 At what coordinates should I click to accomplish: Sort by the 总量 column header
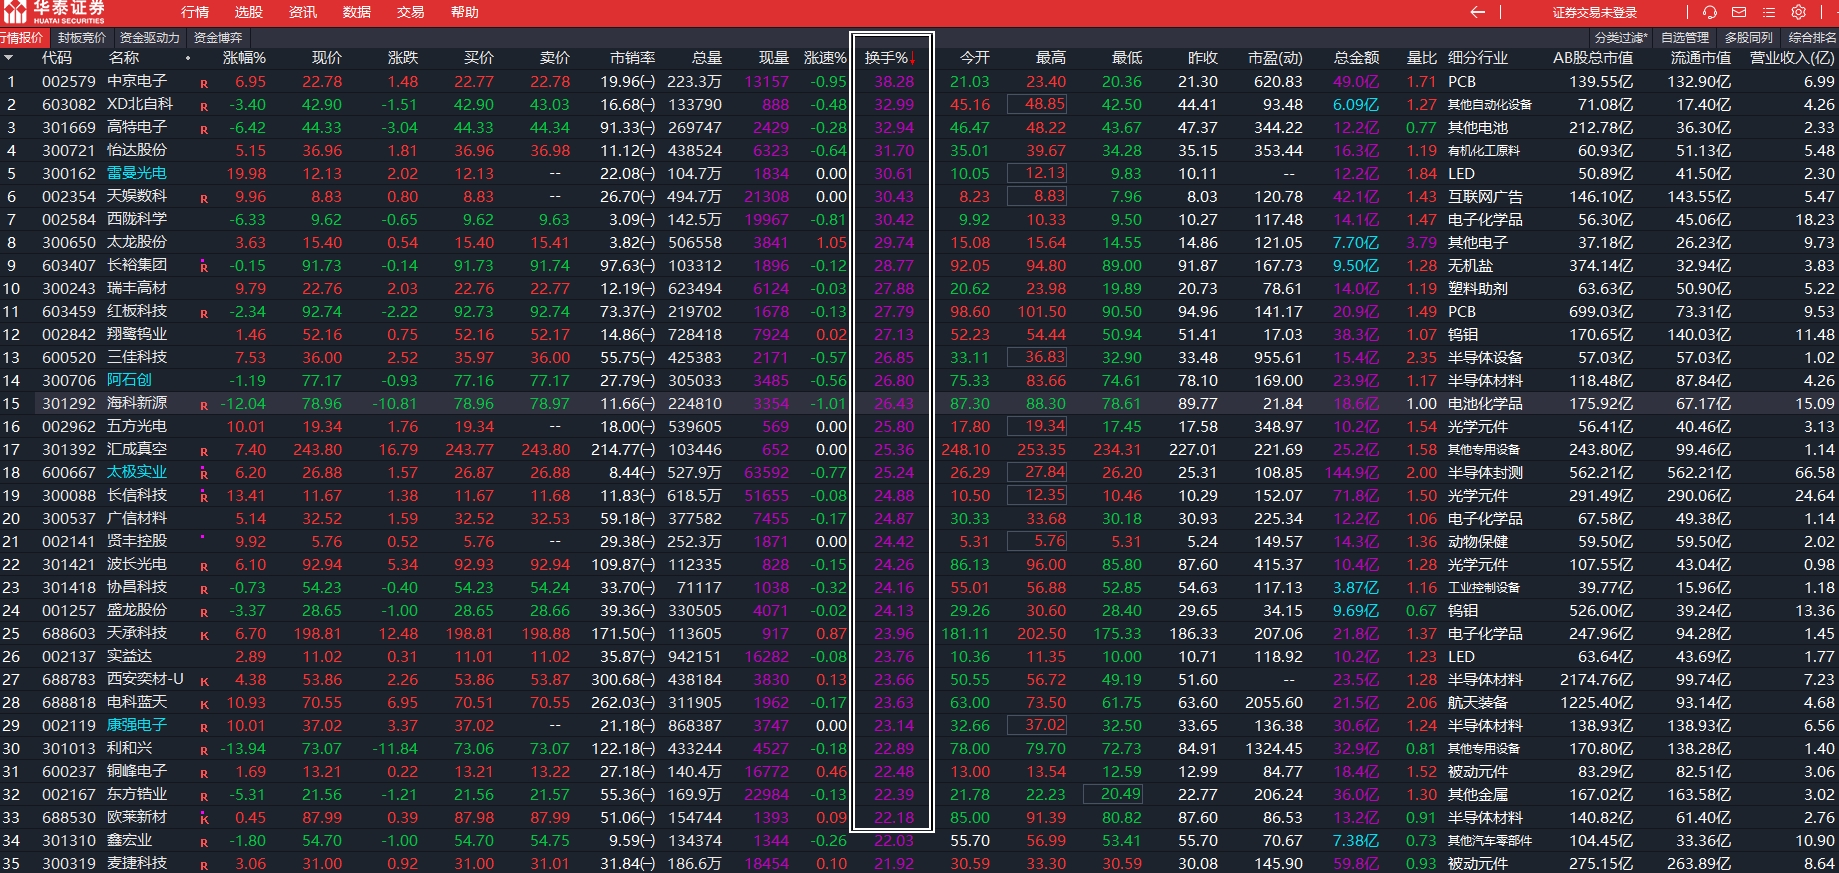[706, 58]
